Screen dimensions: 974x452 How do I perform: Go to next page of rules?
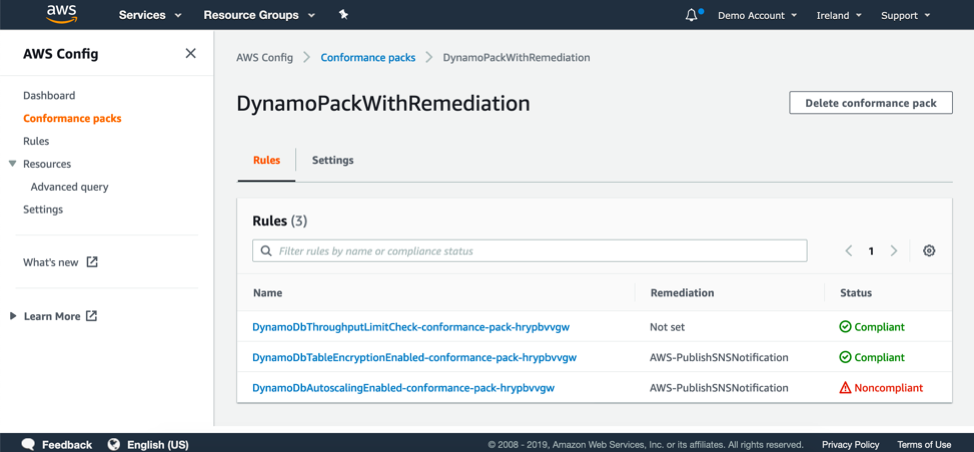pos(894,251)
